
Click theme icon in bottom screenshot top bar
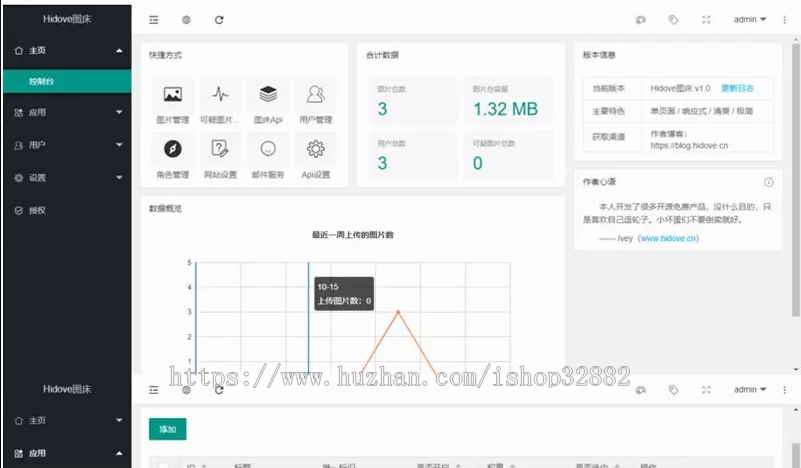tap(641, 390)
